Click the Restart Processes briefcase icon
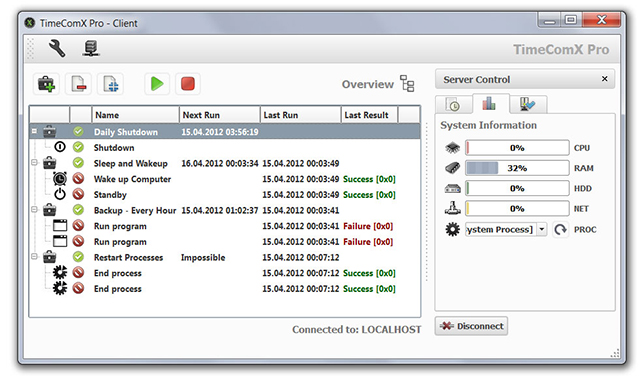Viewport: 640px width, 384px height. click(x=50, y=257)
